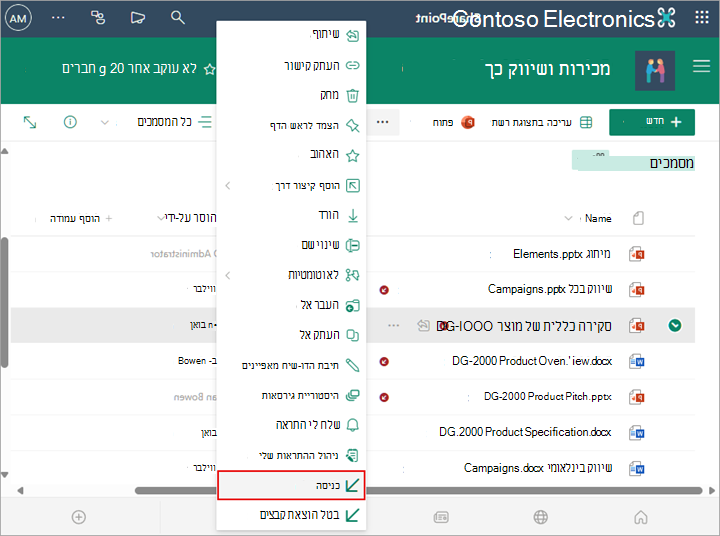Screen dimensions: 720x536
Task: Open file DG-2000 Product Pitch.pptx
Action: coord(547,396)
